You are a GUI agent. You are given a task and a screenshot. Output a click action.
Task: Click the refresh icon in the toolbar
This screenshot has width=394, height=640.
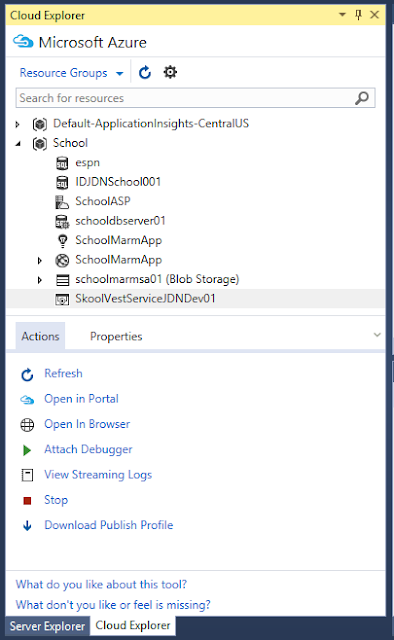point(145,73)
